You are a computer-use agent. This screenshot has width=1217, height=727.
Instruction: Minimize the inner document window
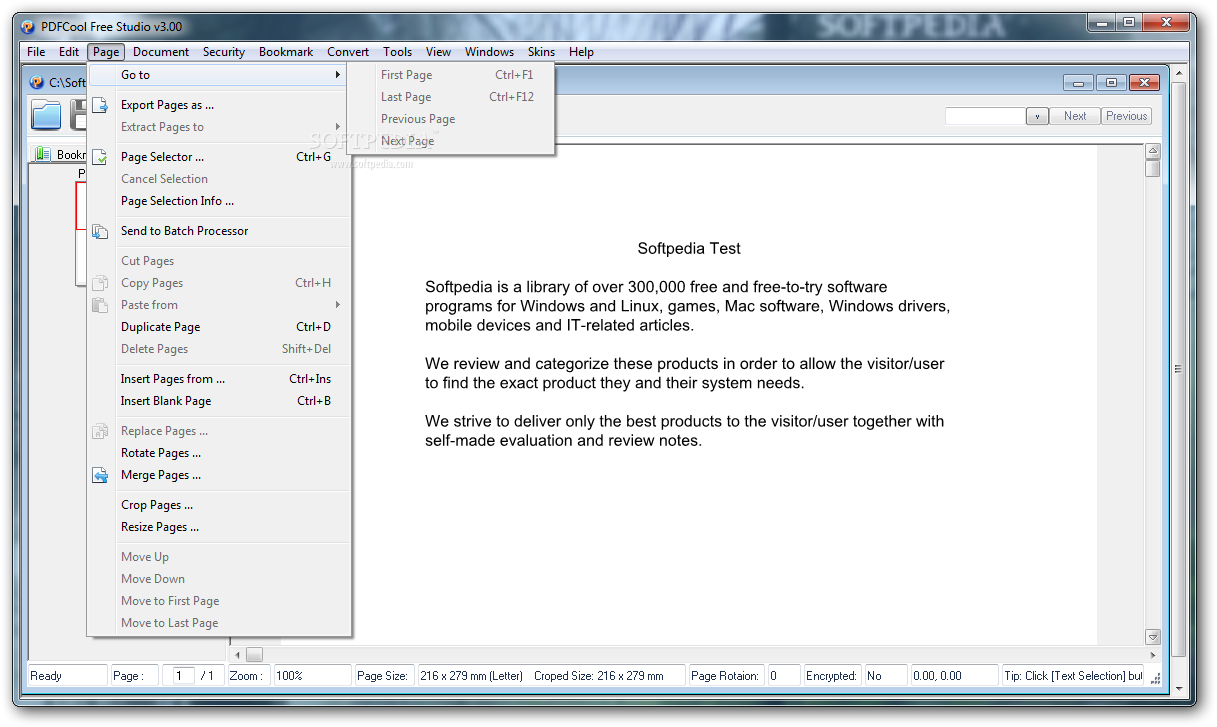click(x=1078, y=83)
